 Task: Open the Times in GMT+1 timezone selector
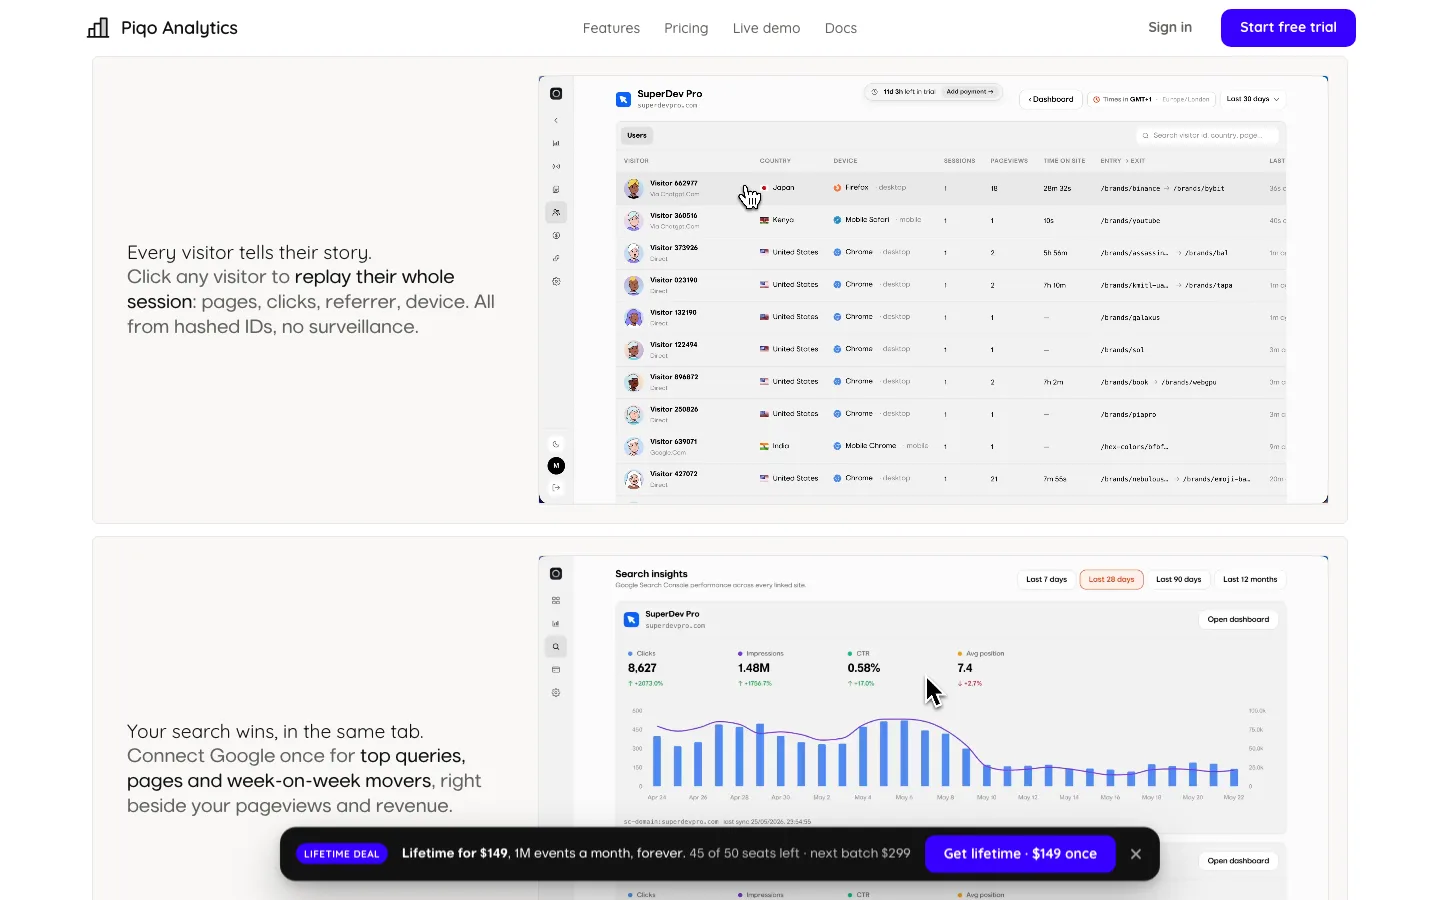1151,99
